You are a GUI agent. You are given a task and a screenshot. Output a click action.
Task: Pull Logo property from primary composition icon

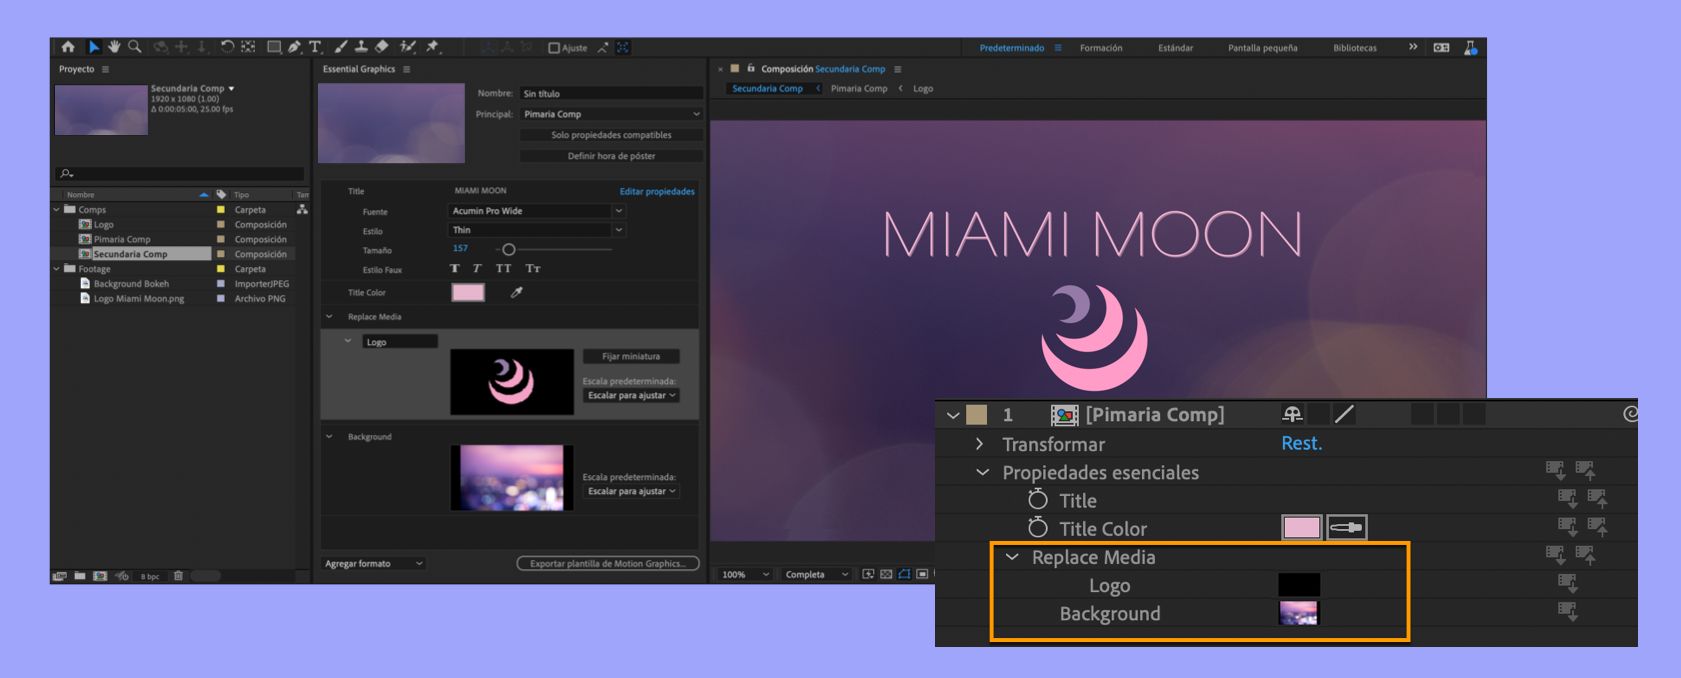click(x=1567, y=584)
